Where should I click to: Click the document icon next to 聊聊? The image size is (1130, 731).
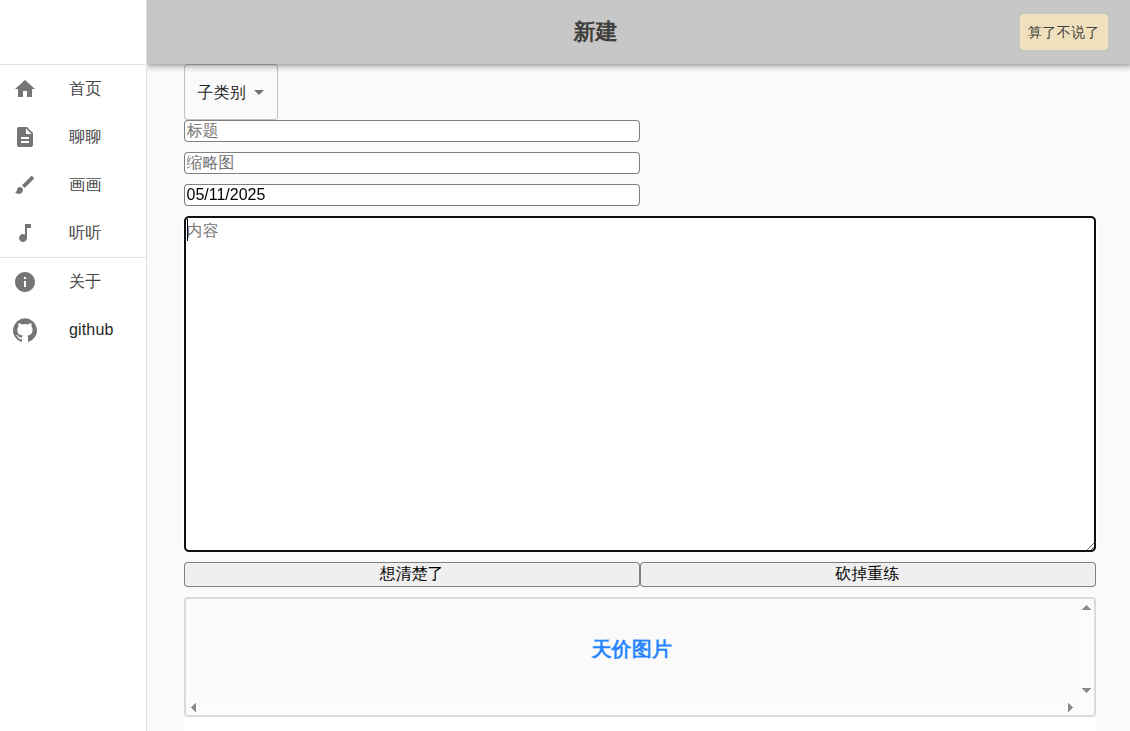click(24, 137)
